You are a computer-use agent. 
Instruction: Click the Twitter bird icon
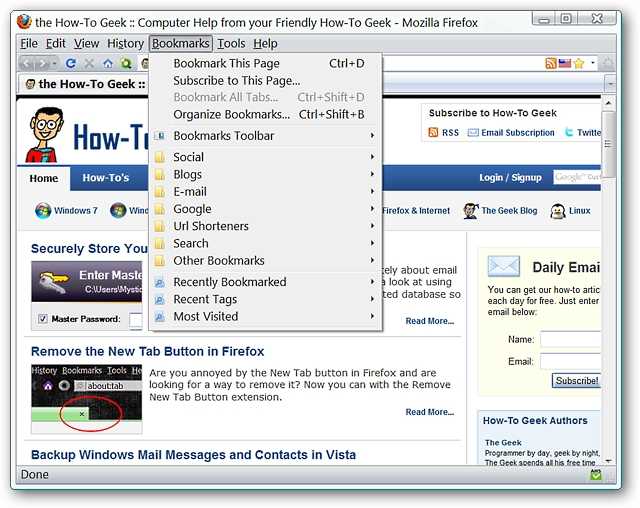(x=569, y=133)
